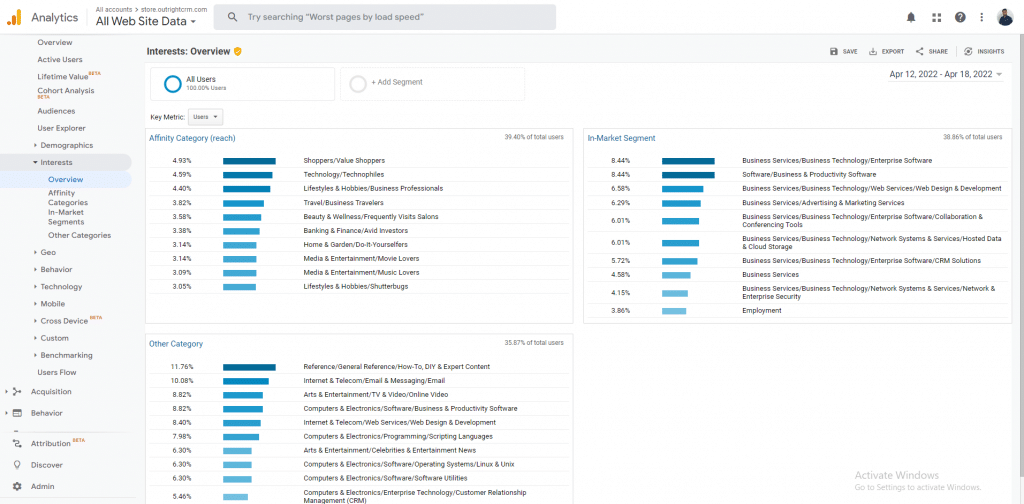Click the Business Services 4.58% row

click(x=797, y=275)
